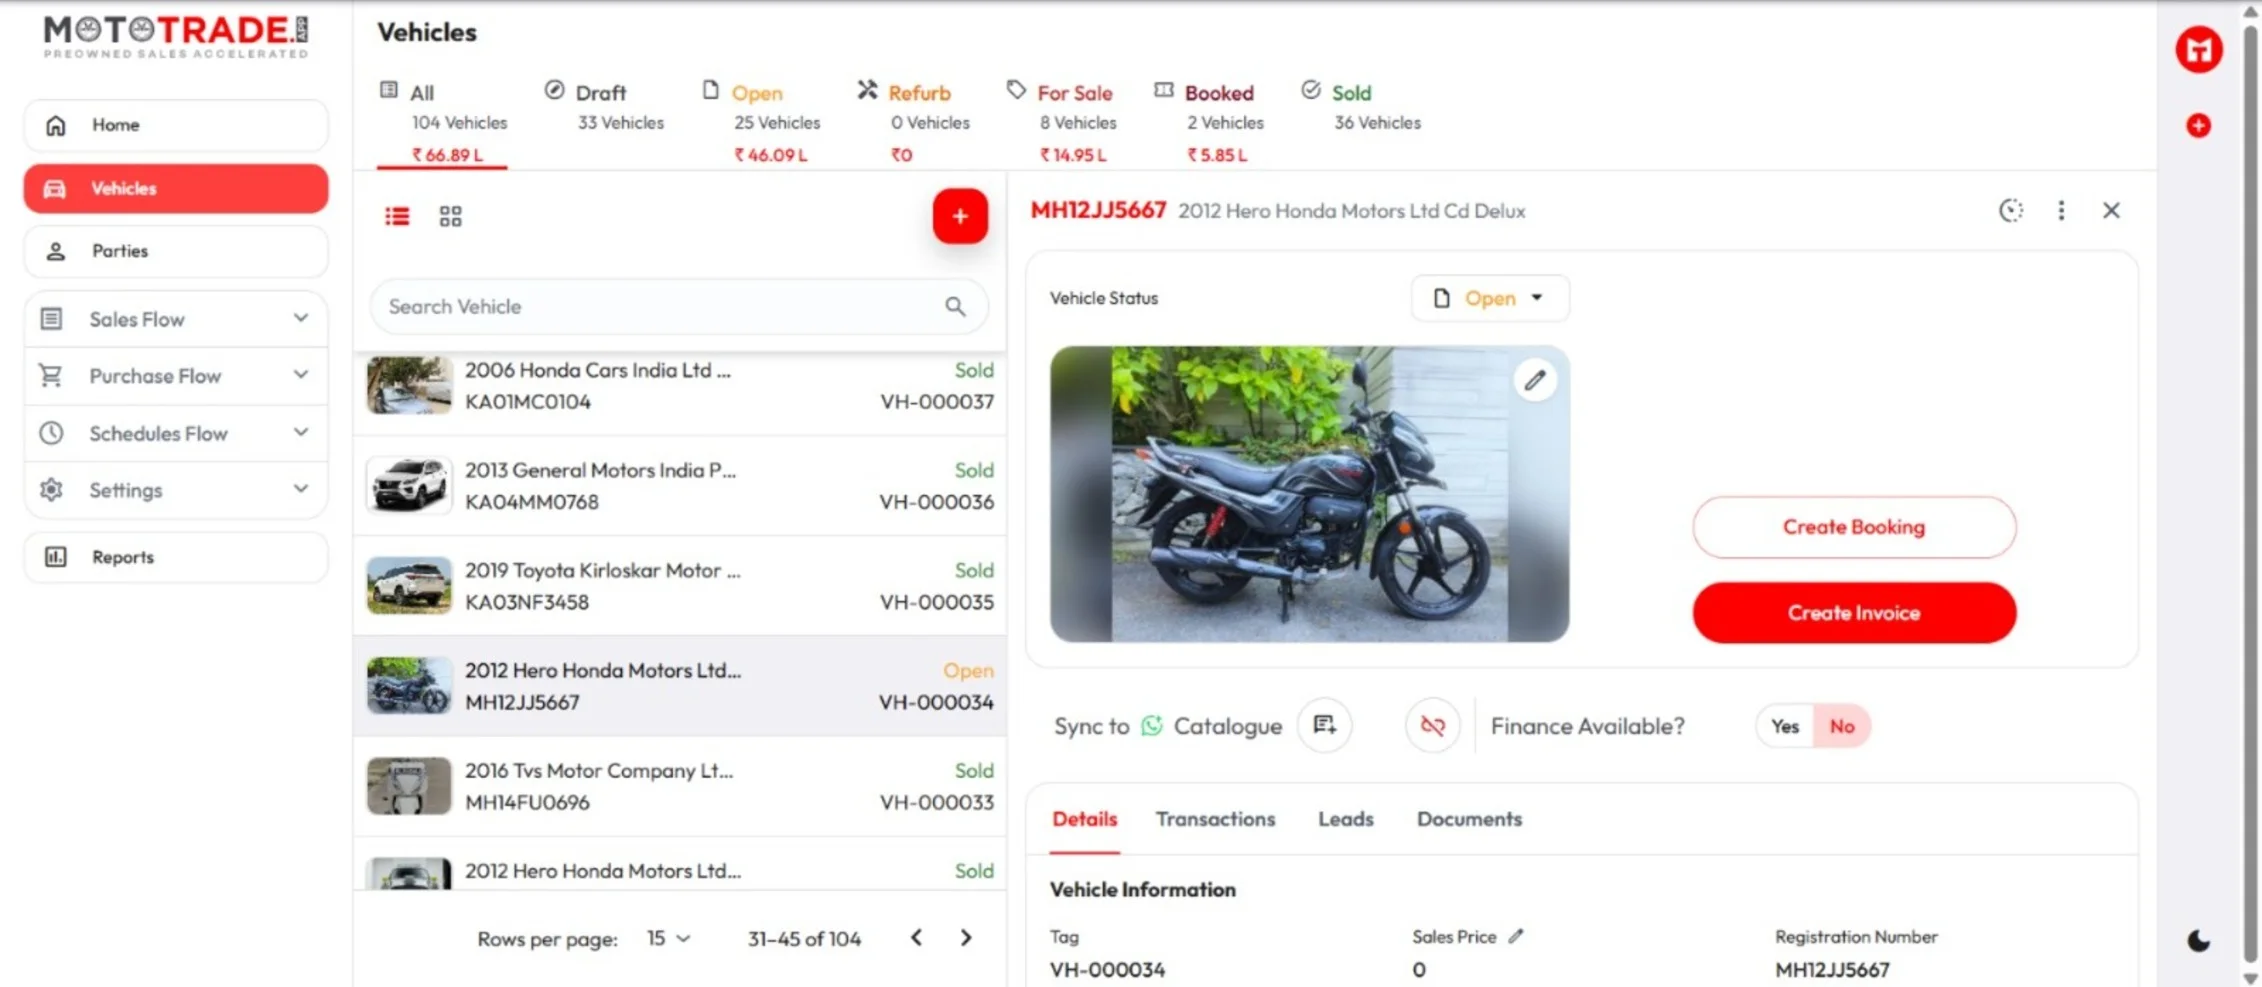Show Sold vehicles filter
Image resolution: width=2262 pixels, height=987 pixels.
point(1362,108)
